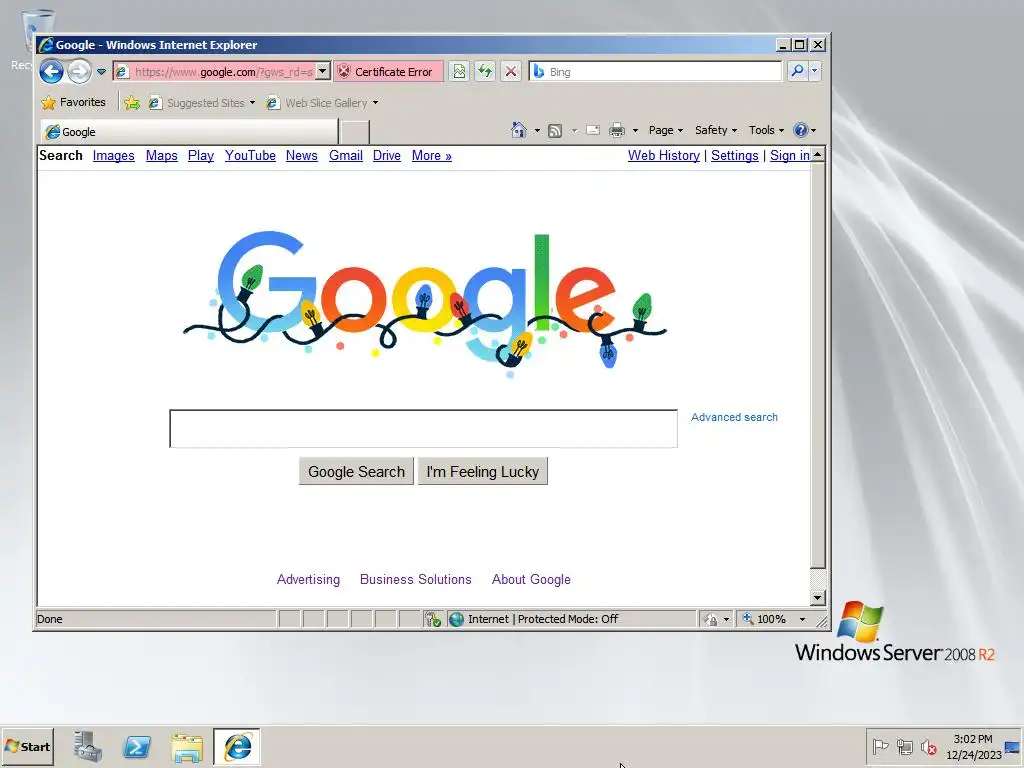Open the Maps link

click(161, 155)
